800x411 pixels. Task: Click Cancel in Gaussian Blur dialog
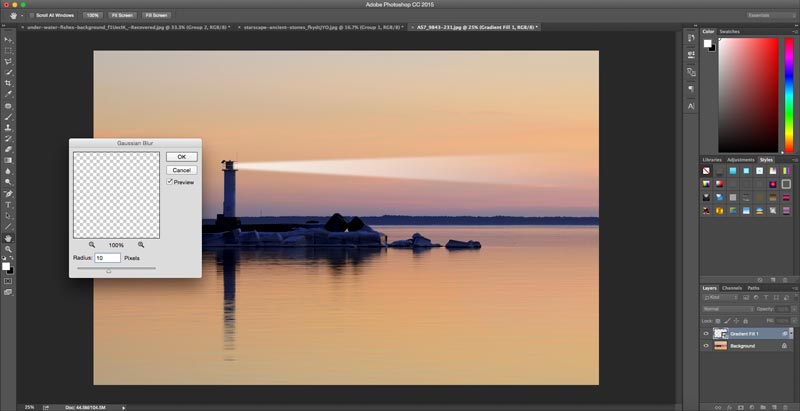182,170
